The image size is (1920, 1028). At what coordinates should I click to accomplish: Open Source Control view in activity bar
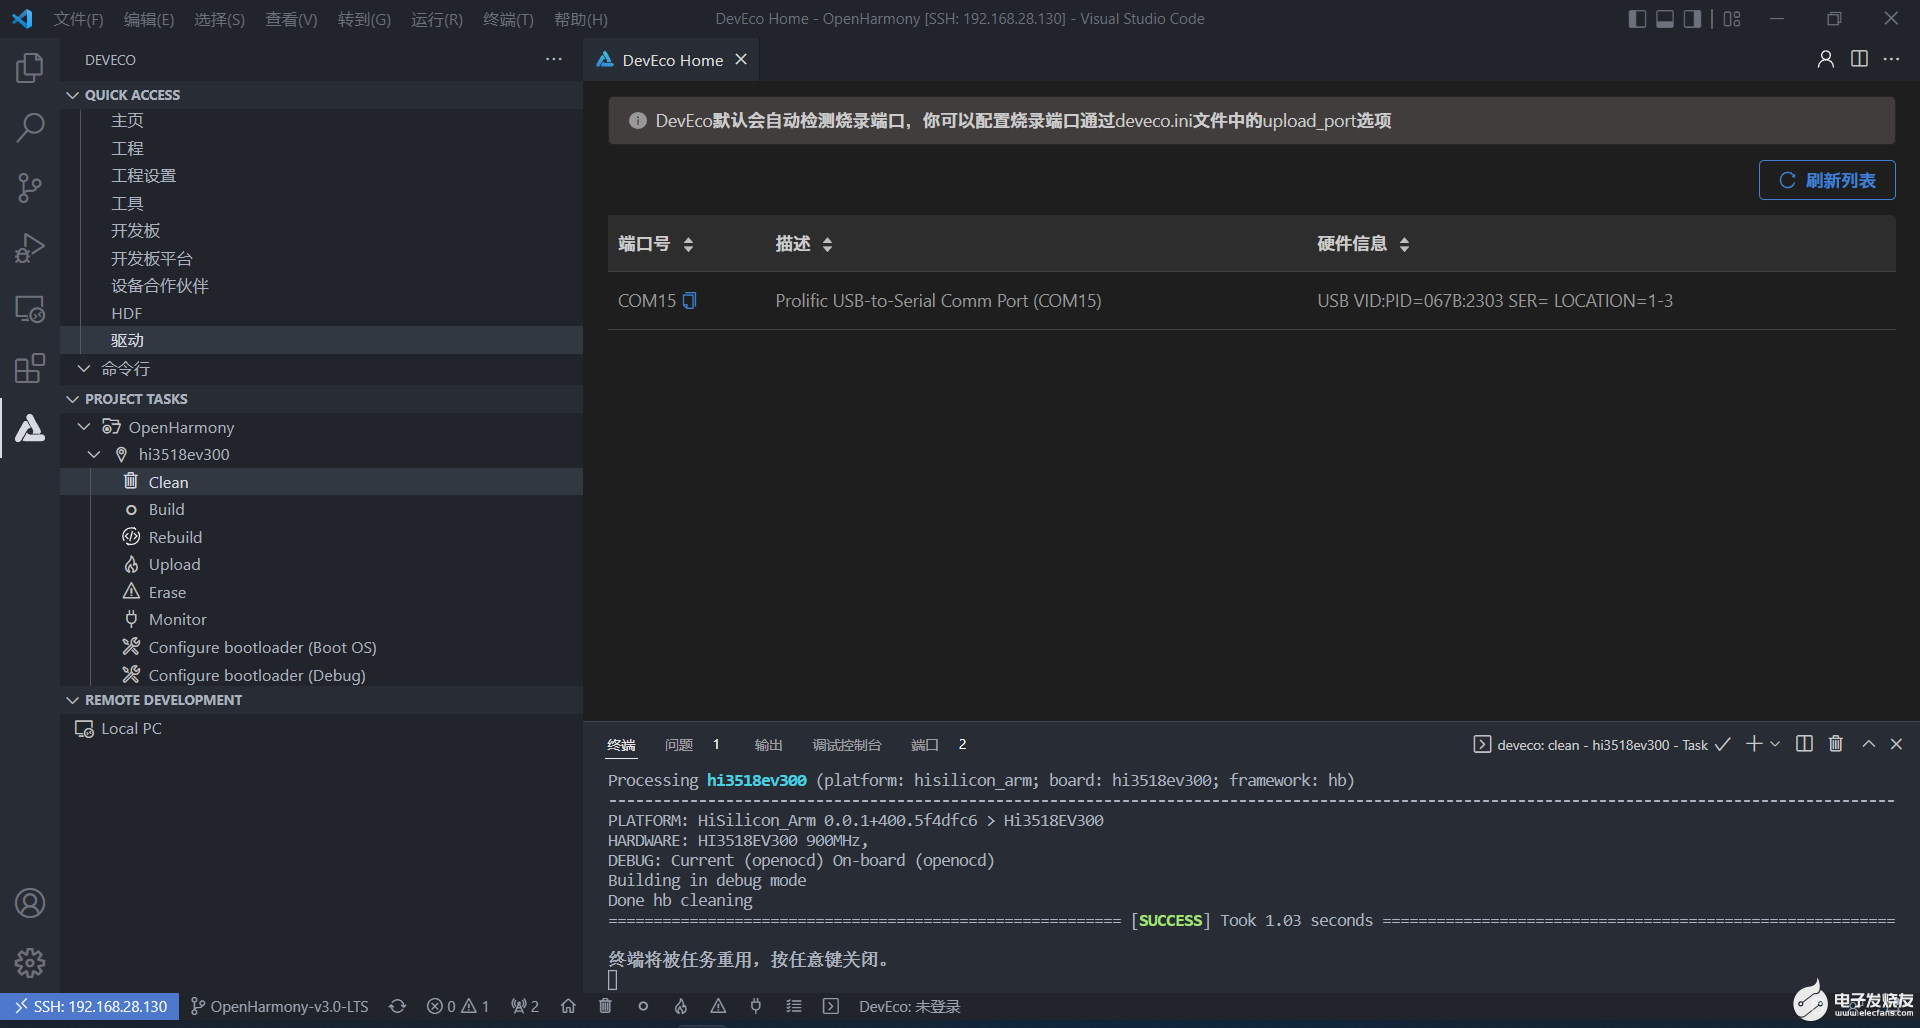(x=30, y=188)
